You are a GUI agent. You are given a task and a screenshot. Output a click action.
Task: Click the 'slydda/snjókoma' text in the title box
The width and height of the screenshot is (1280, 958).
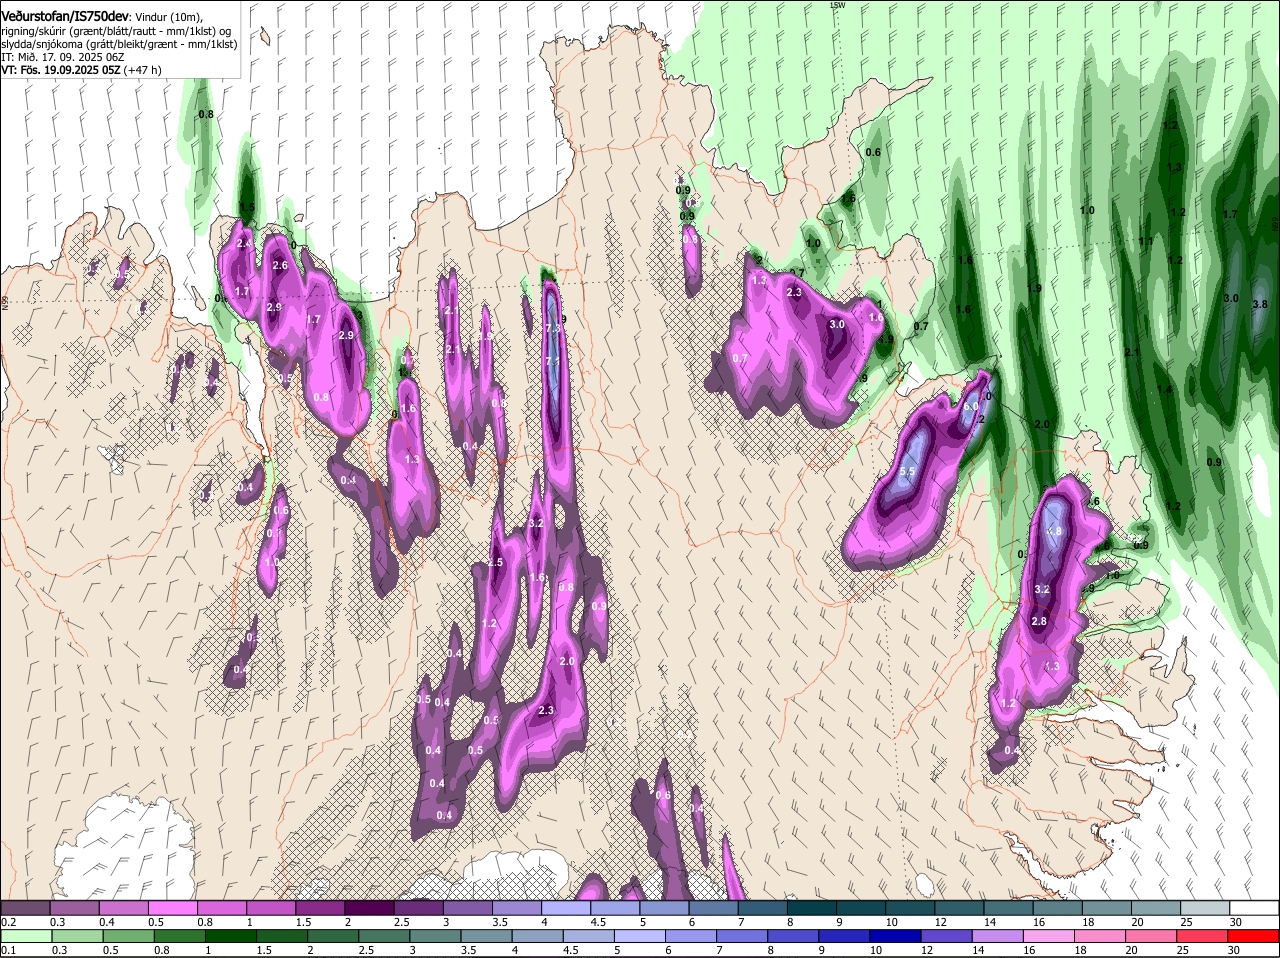pyautogui.click(x=41, y=44)
